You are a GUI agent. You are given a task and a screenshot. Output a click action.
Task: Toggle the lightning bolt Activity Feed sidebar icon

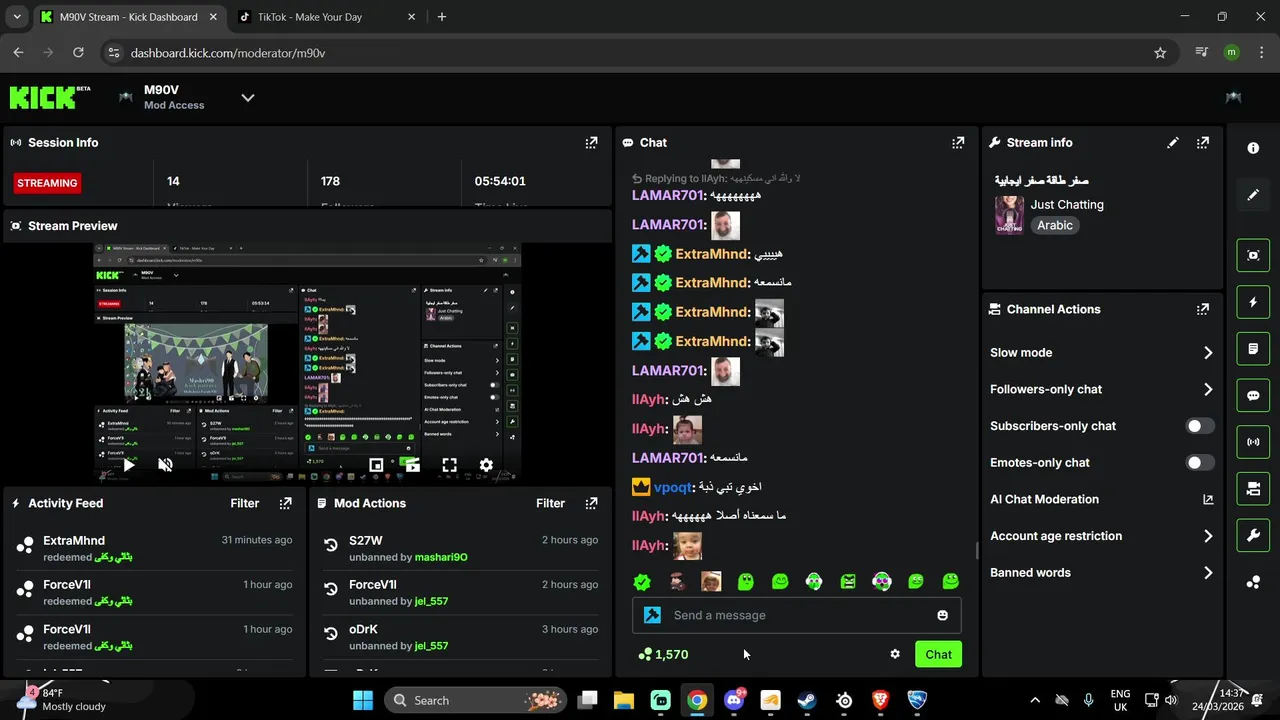coord(1253,302)
